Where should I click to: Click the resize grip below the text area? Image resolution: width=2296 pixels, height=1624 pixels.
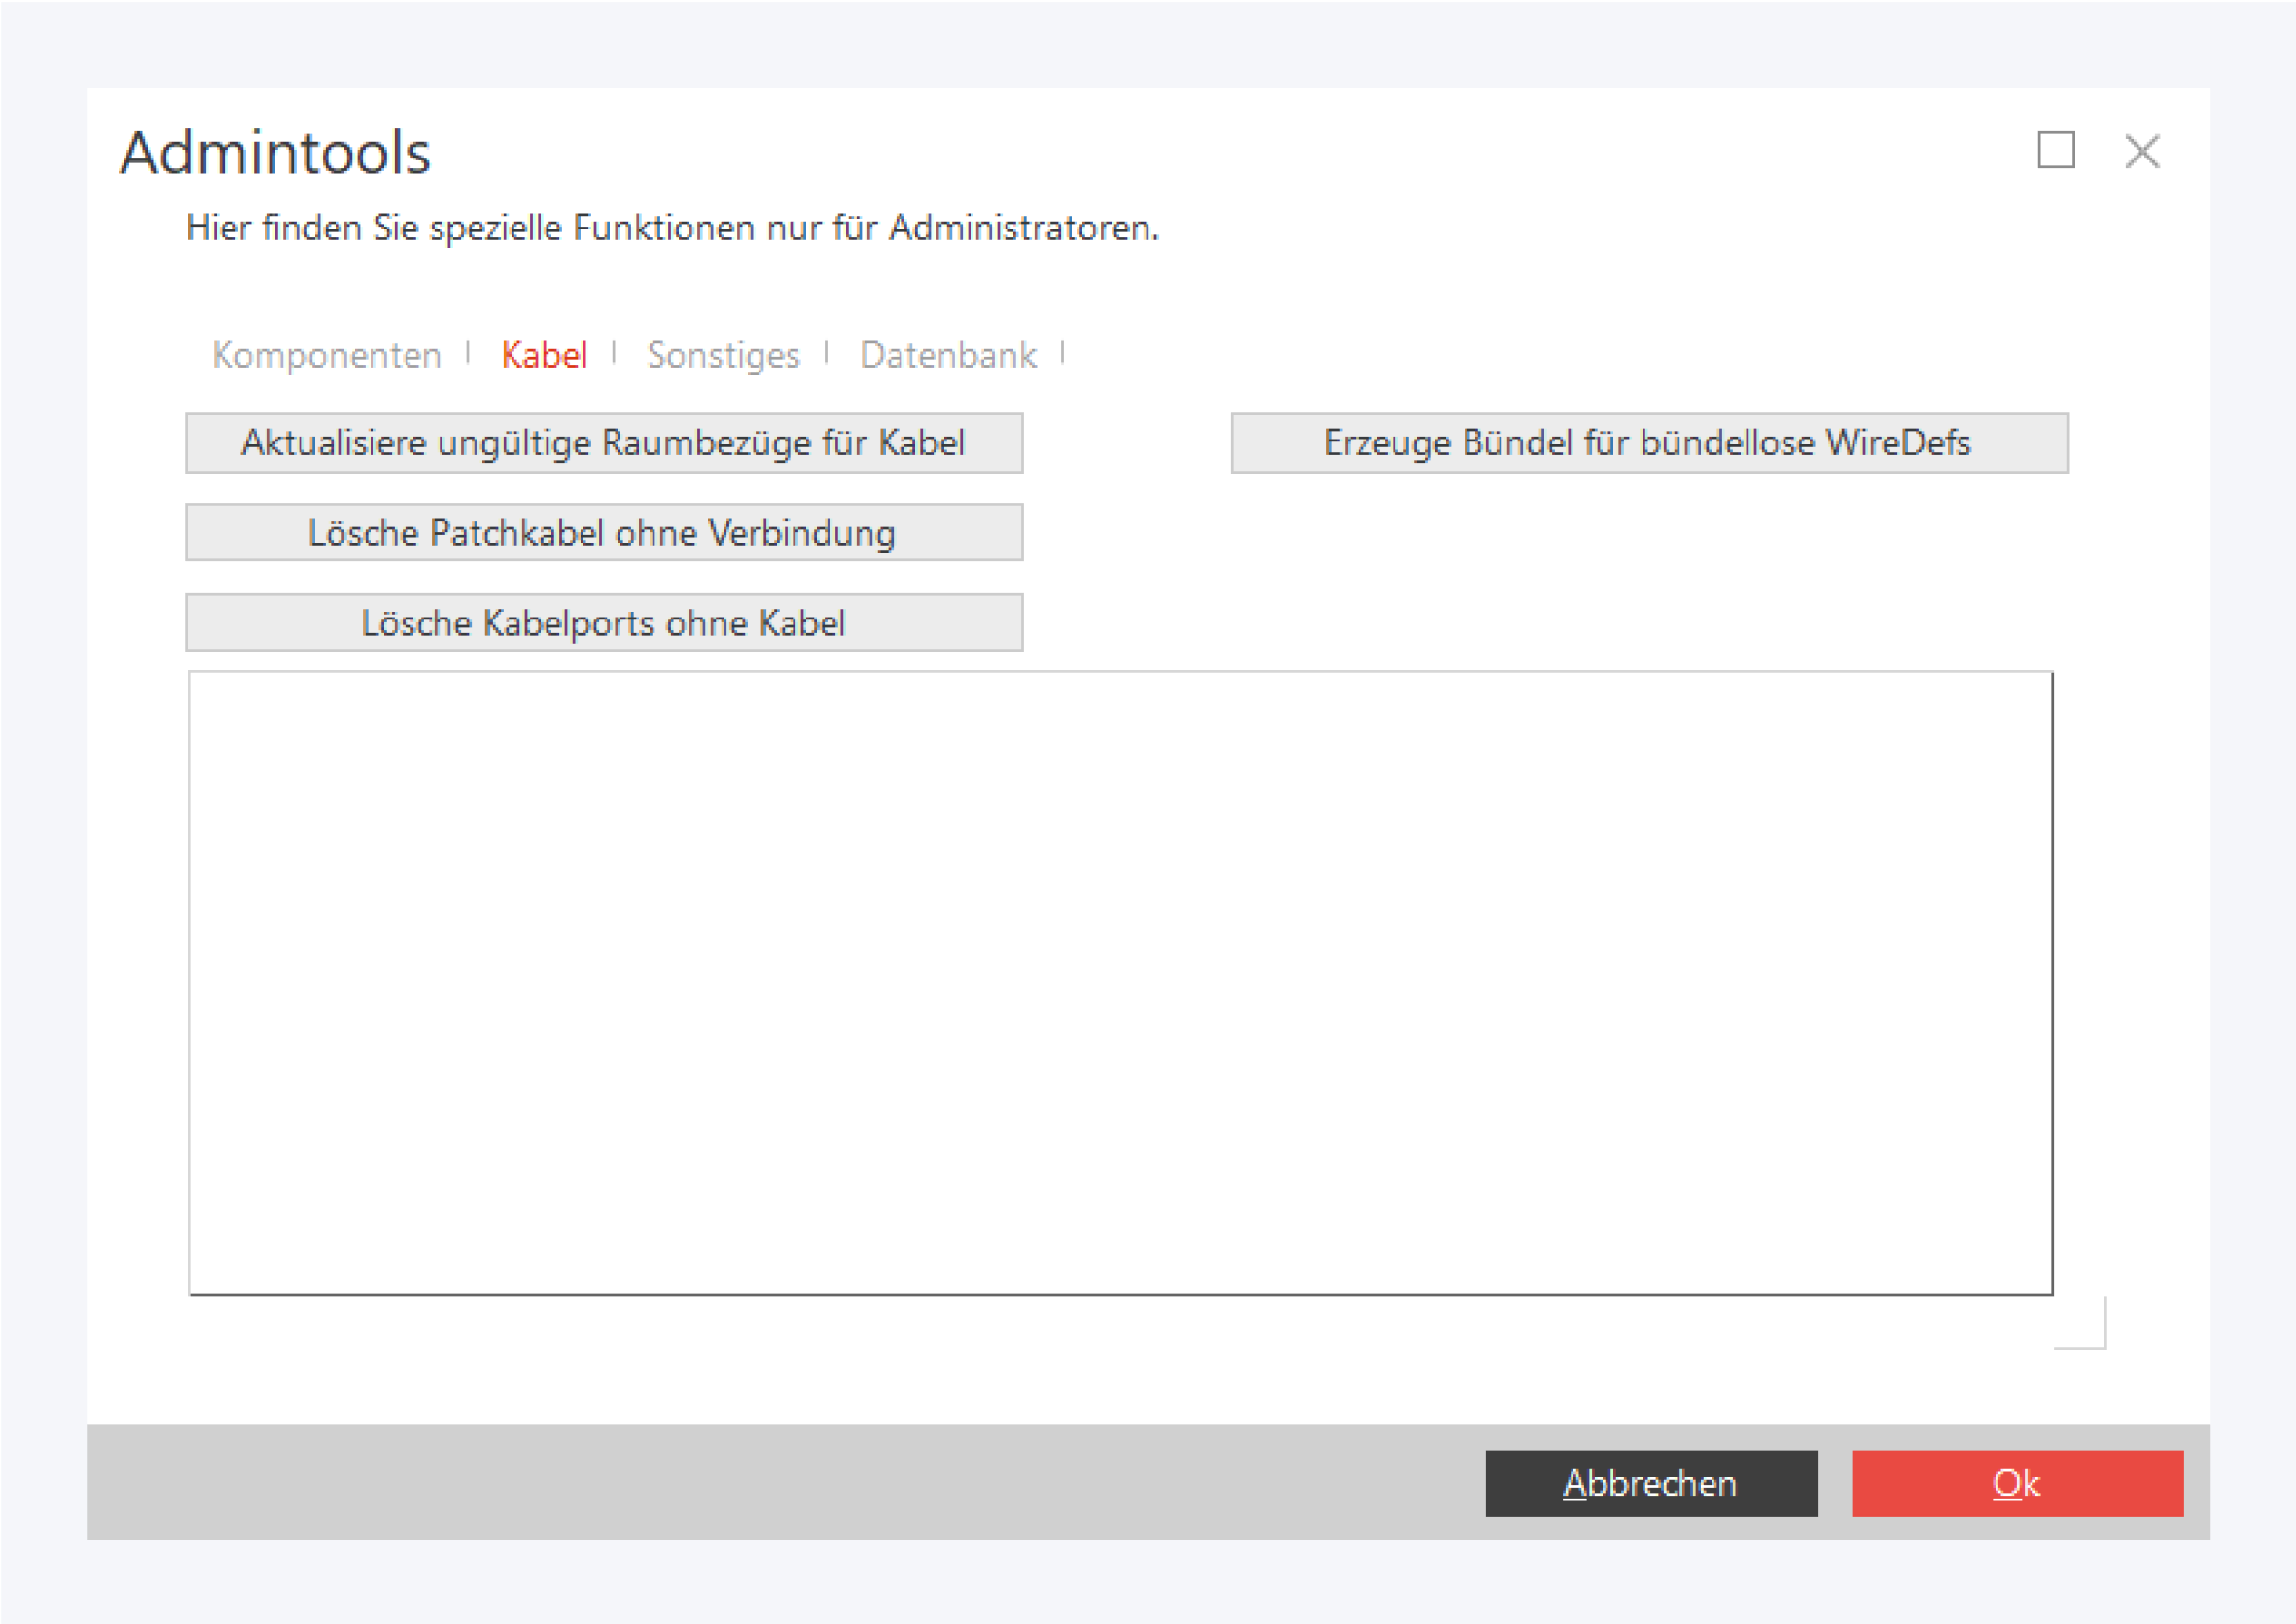coord(2084,1327)
